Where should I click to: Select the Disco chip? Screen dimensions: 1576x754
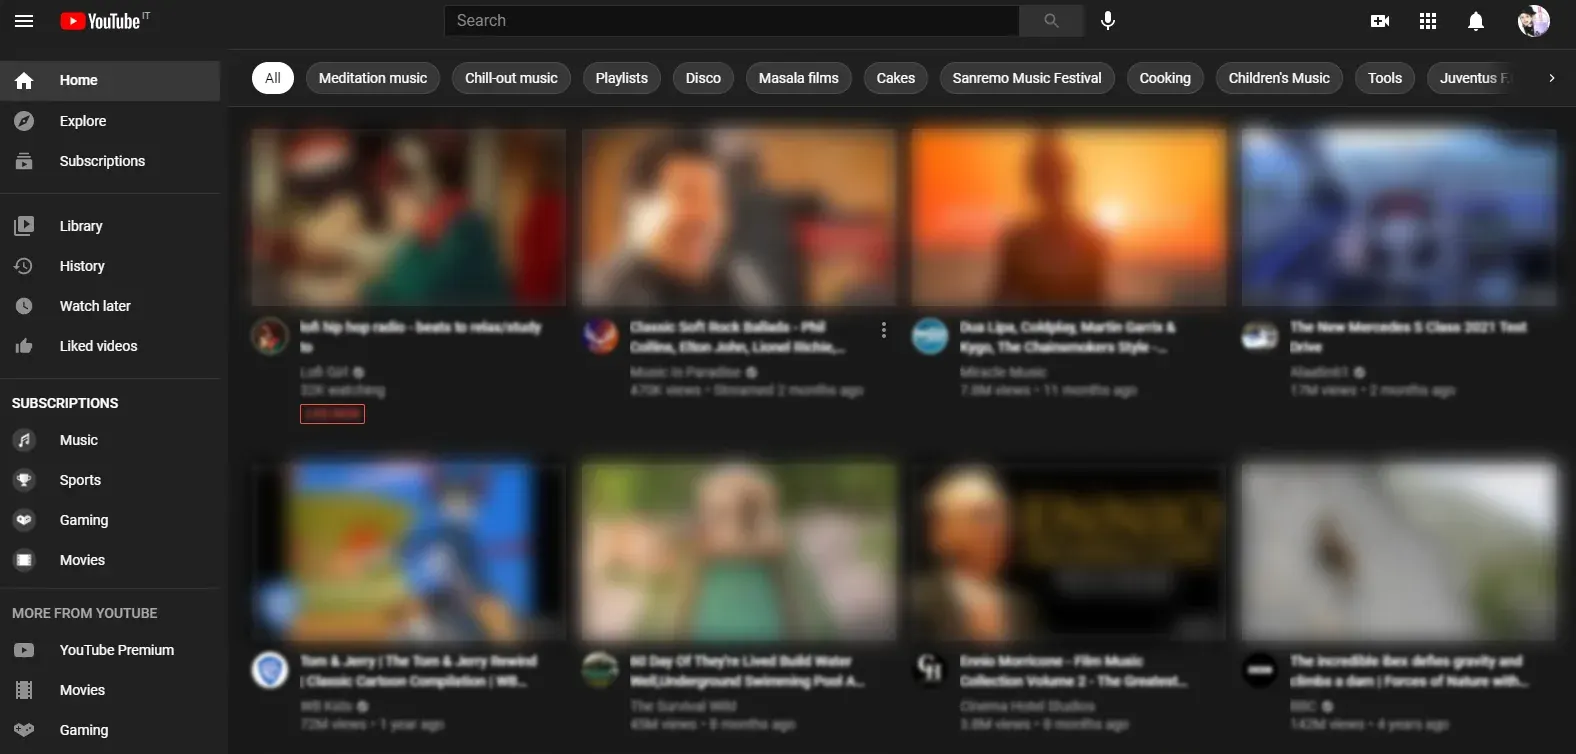703,78
